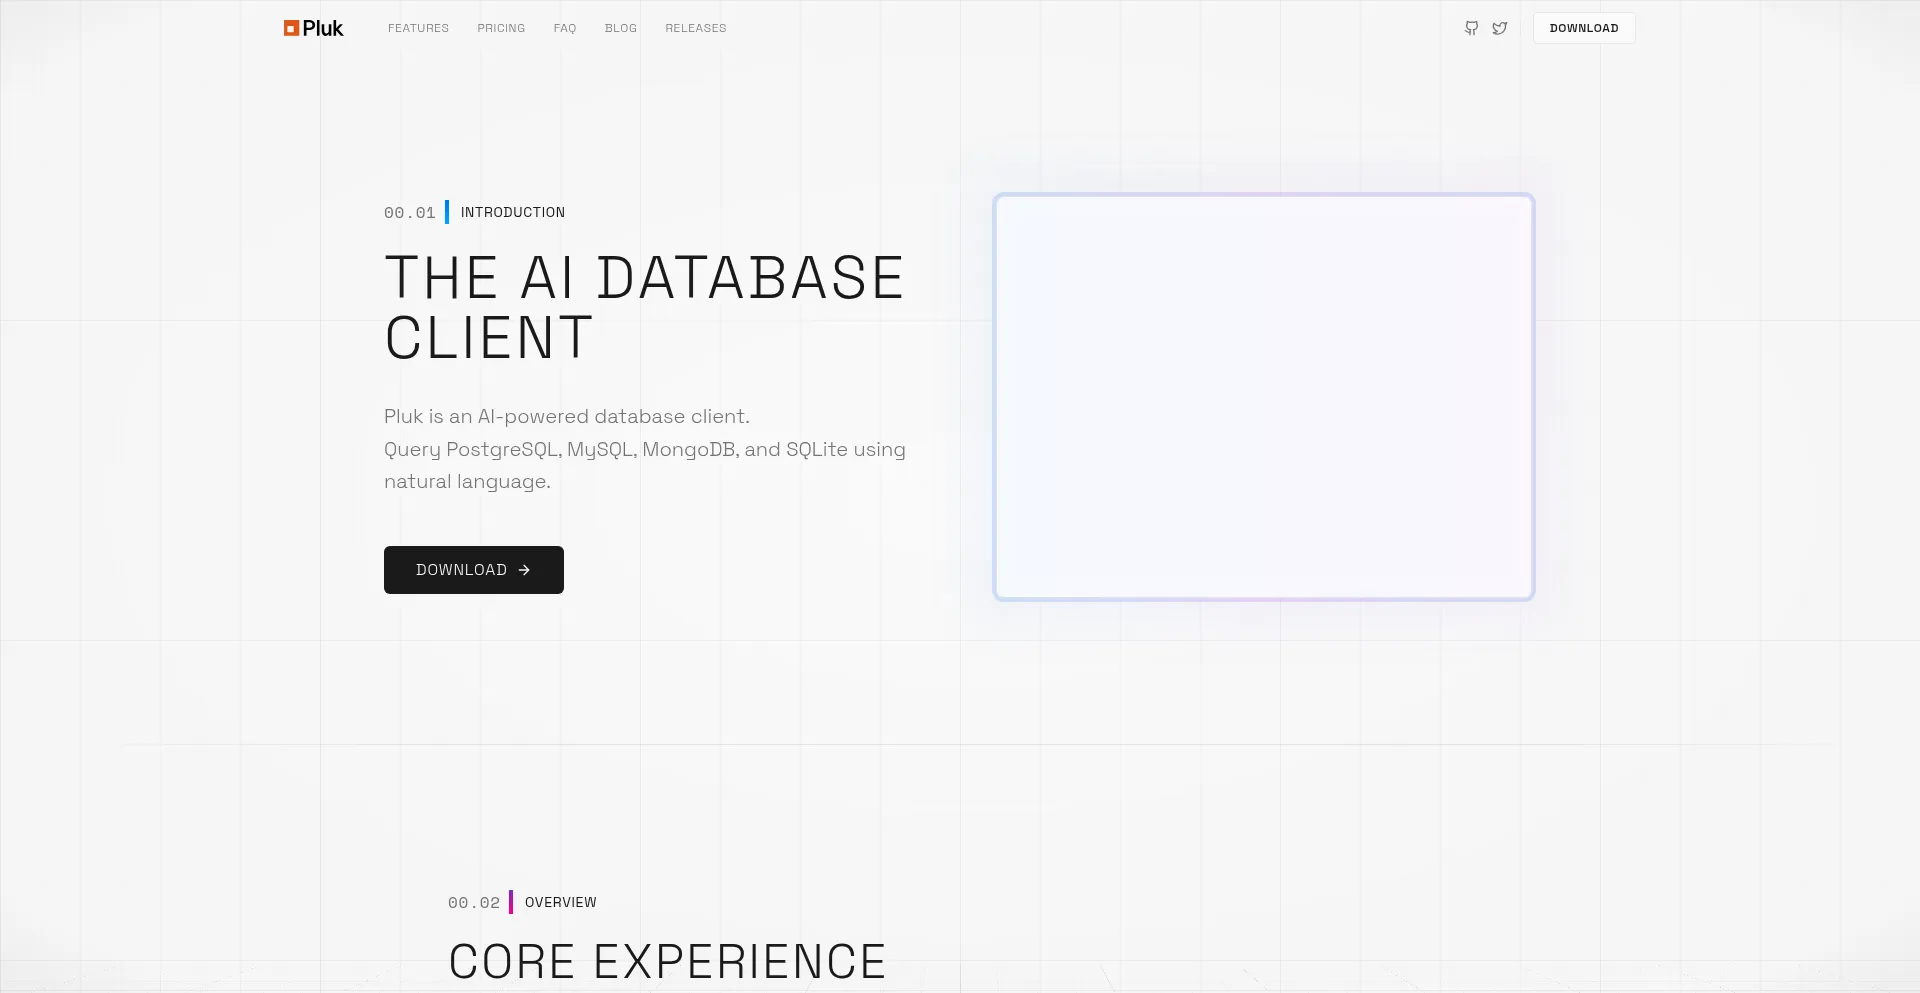This screenshot has width=1920, height=993.
Task: Open the Pricing nav item
Action: click(501, 28)
